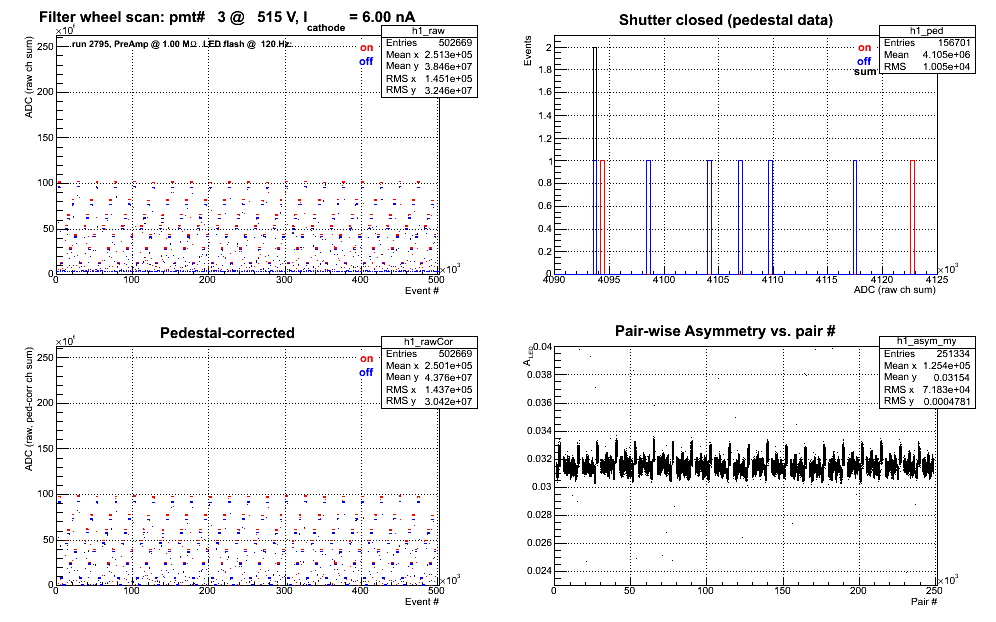
Task: Select 'RMS y 3.042e+07' in the h1_rawCor box
Action: tap(429, 401)
